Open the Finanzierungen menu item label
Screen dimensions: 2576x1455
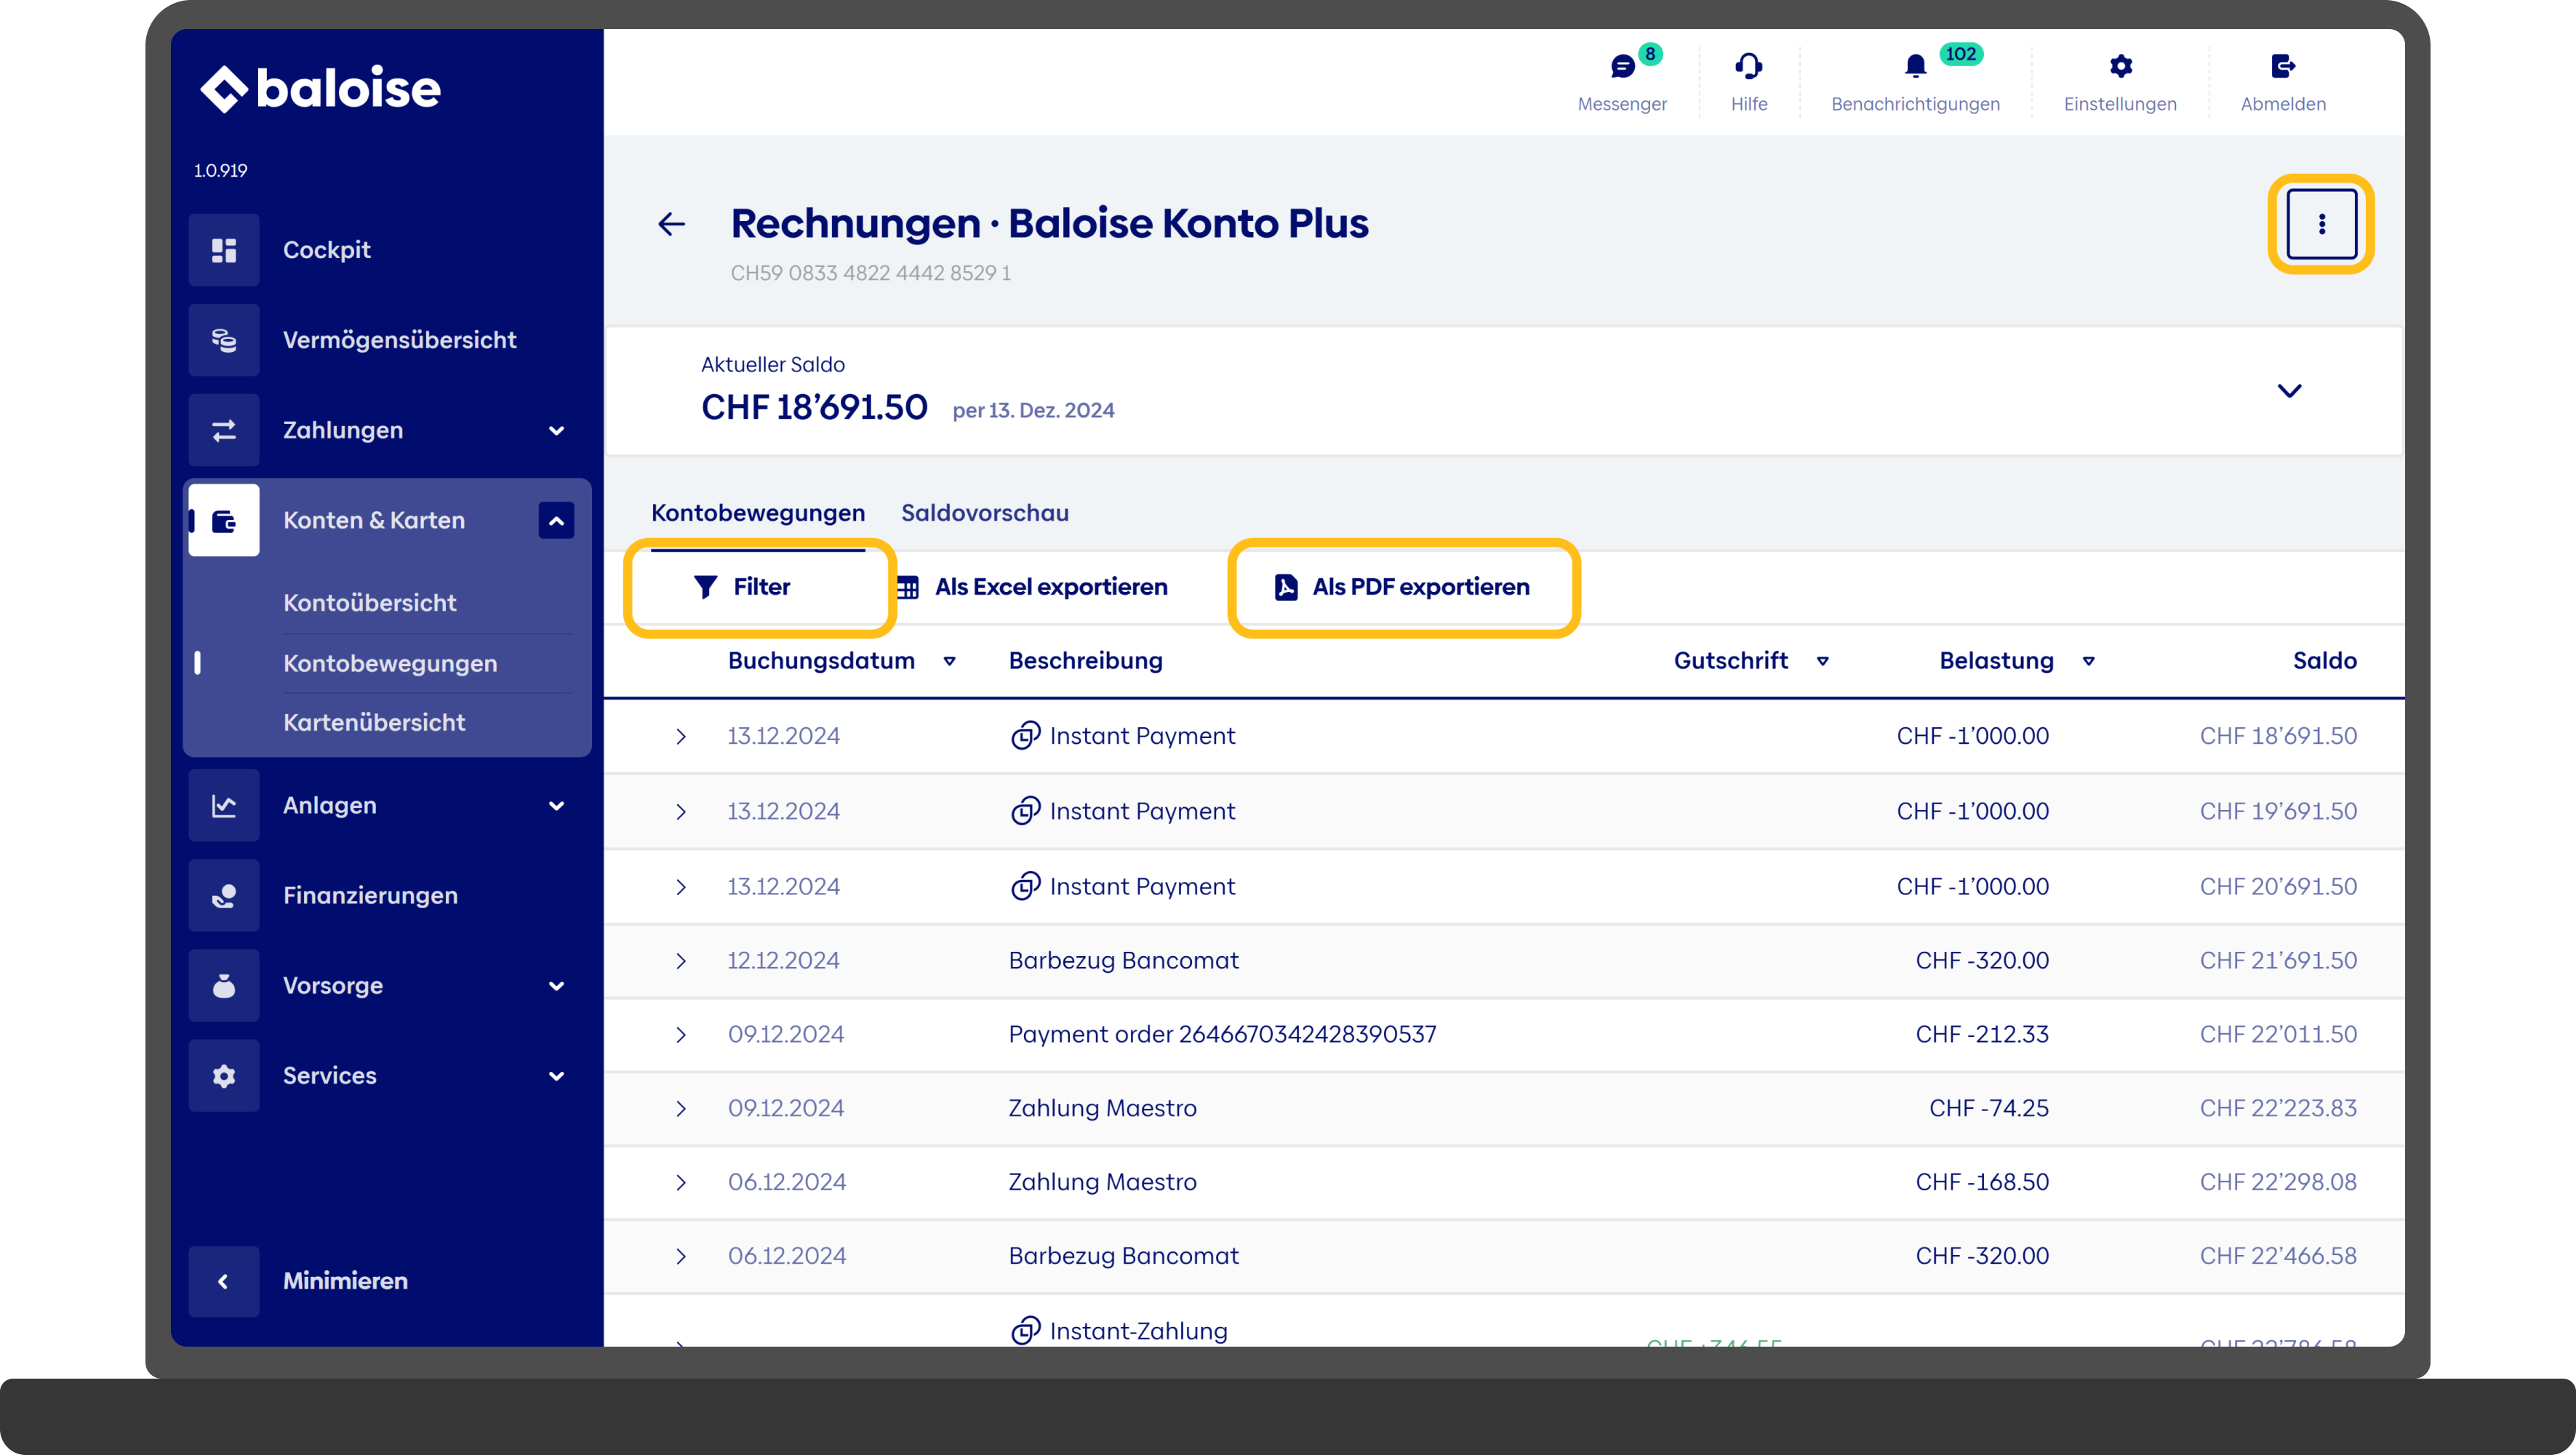click(370, 895)
